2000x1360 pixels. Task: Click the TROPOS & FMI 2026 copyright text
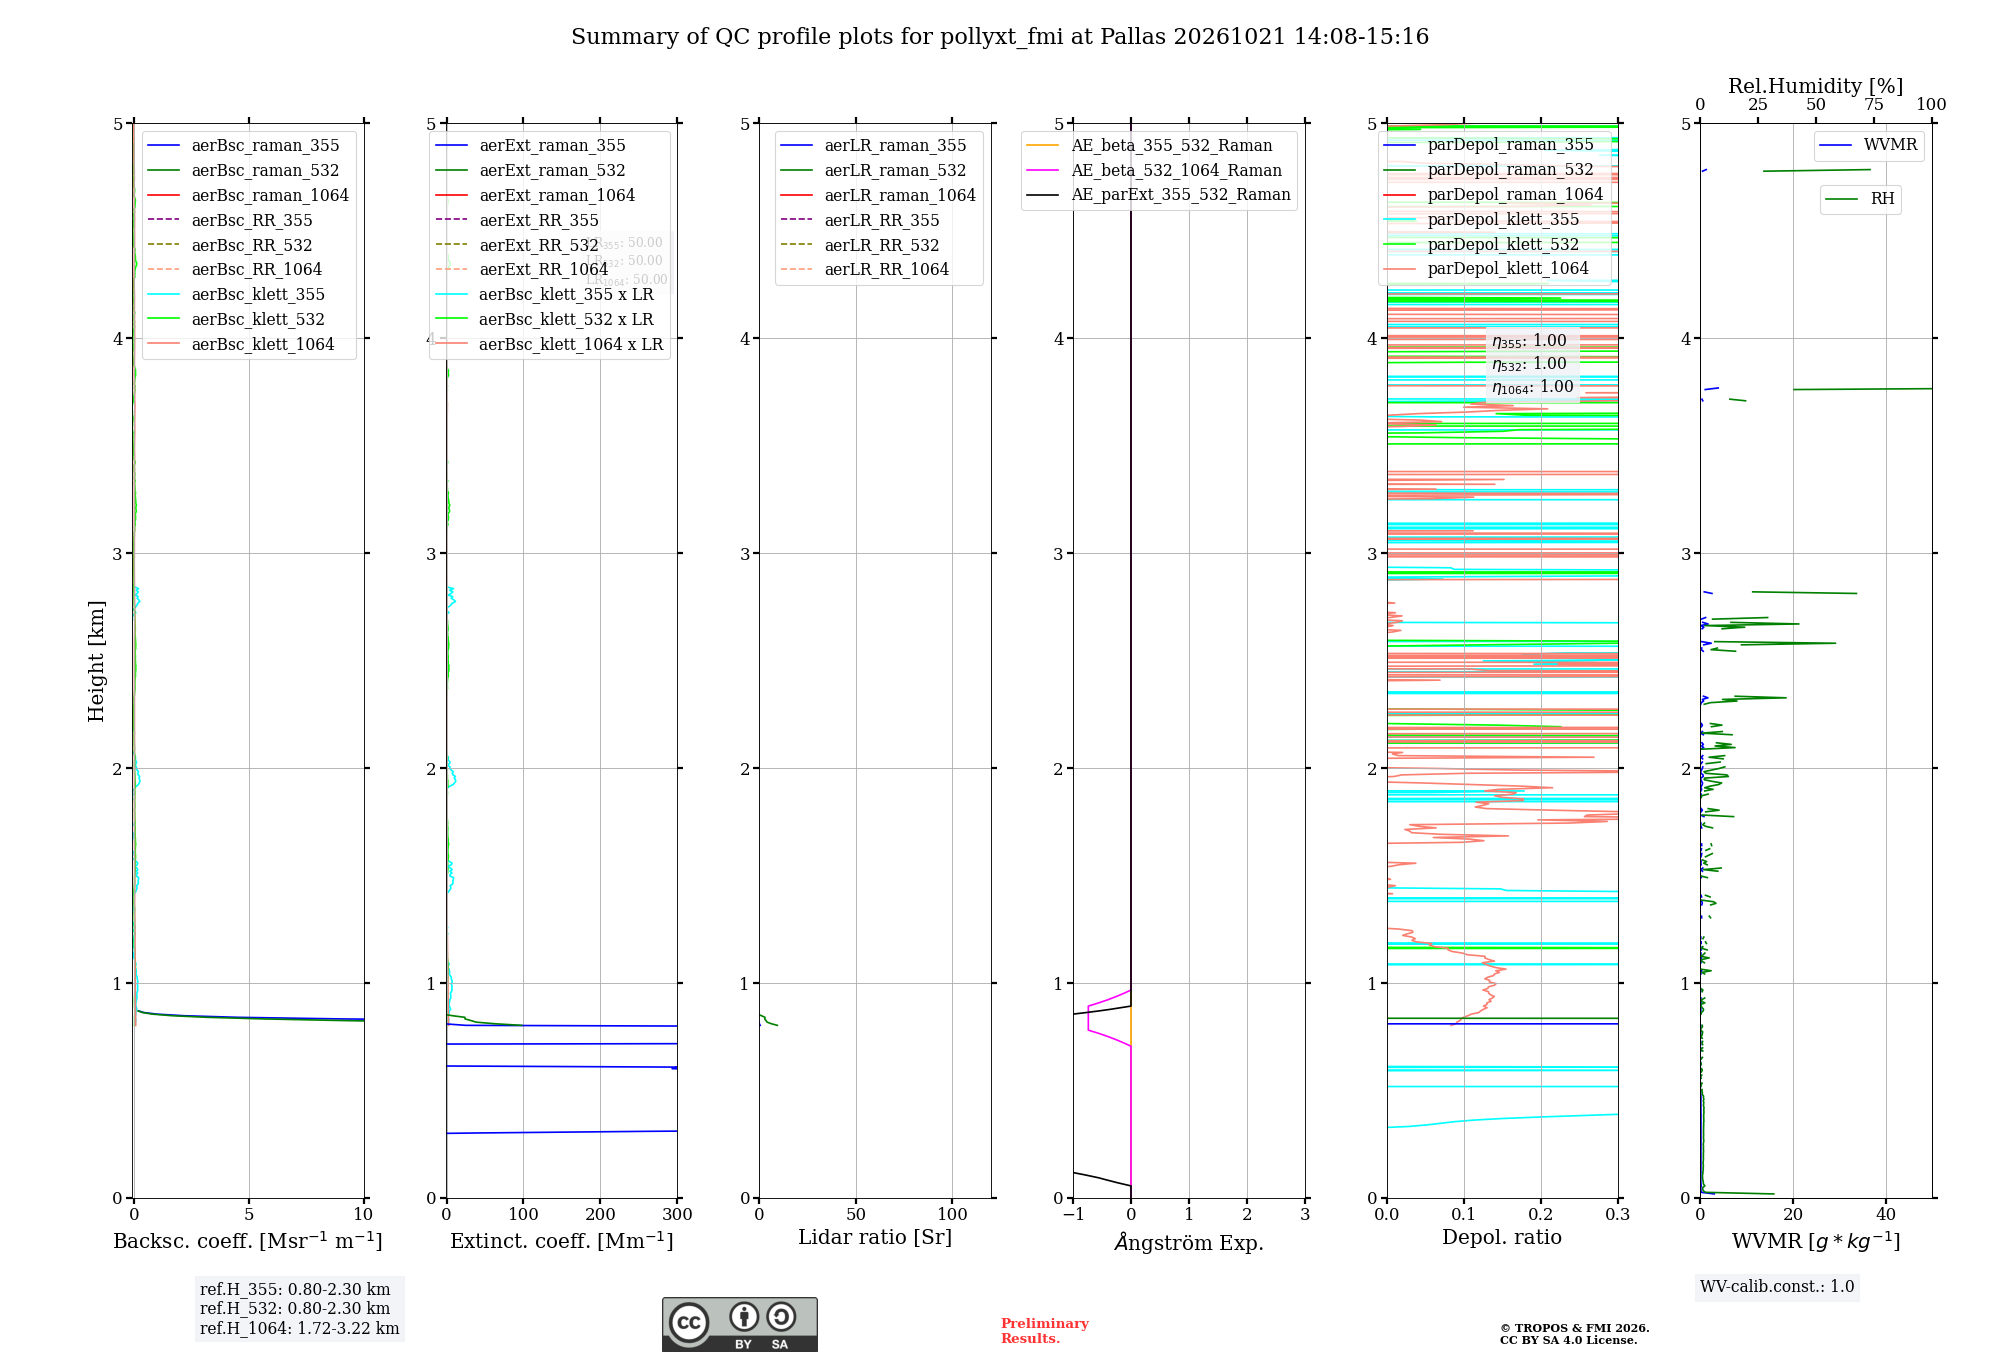pos(1575,1328)
